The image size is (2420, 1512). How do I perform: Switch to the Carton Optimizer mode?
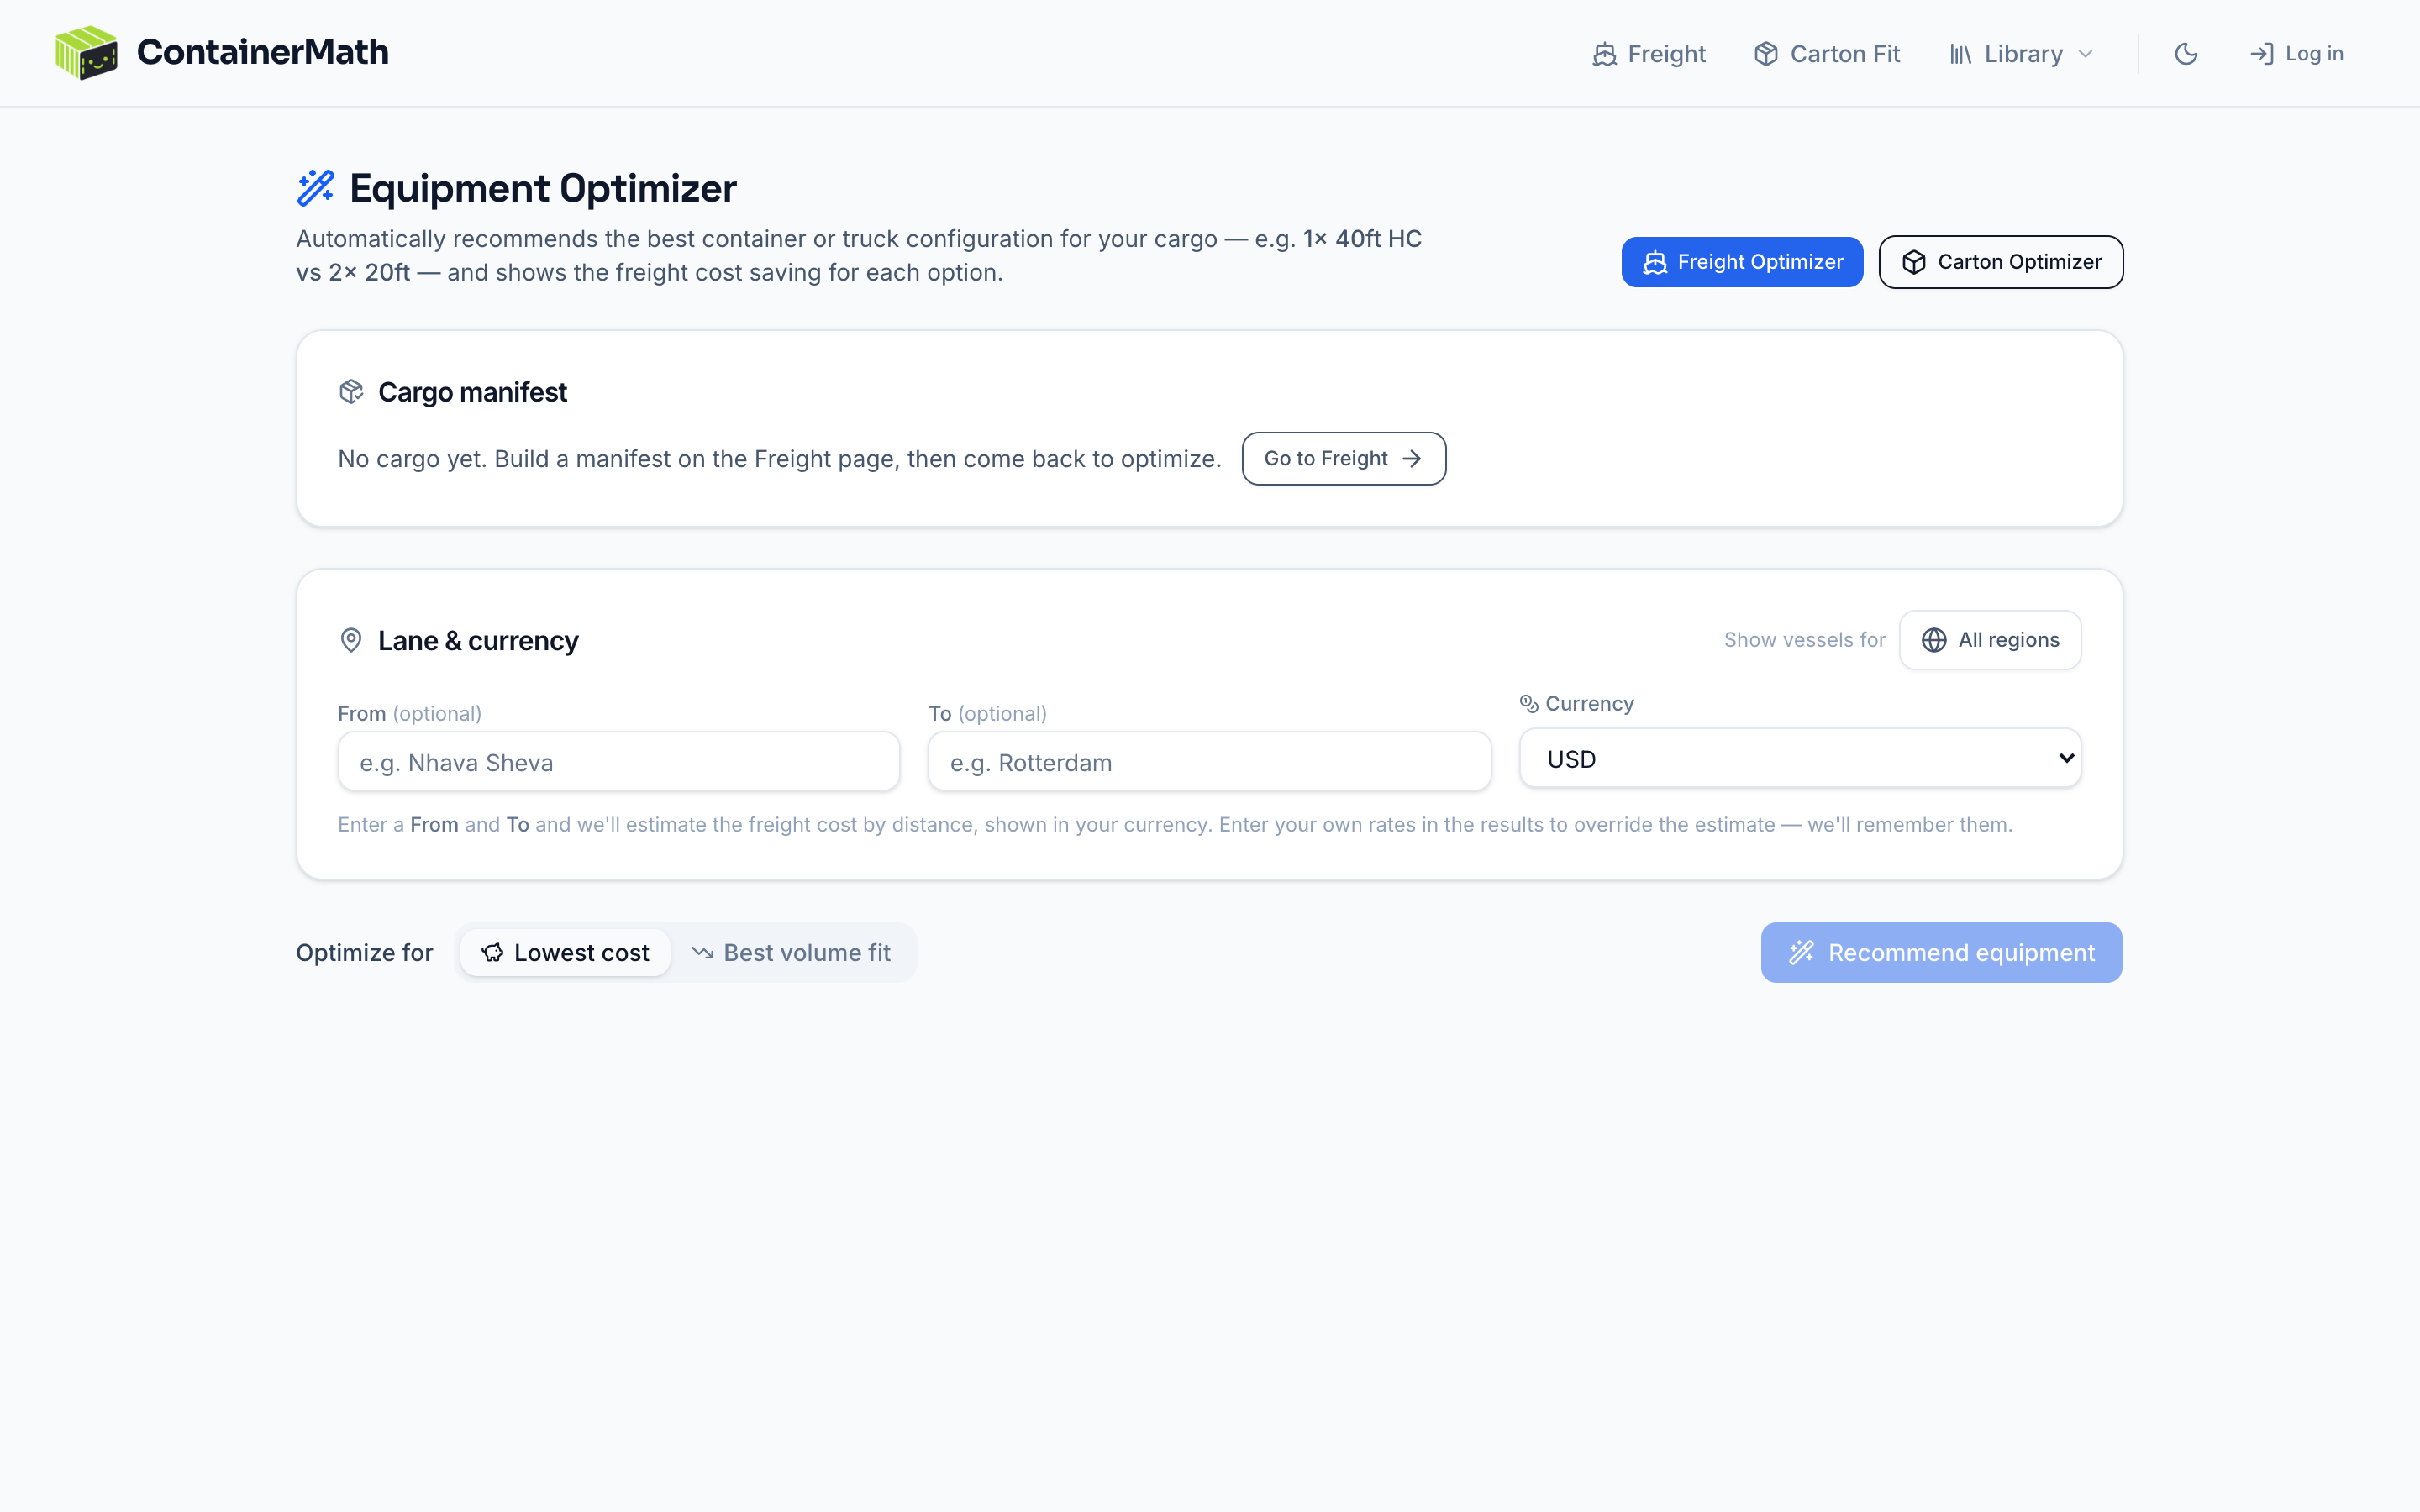2001,262
